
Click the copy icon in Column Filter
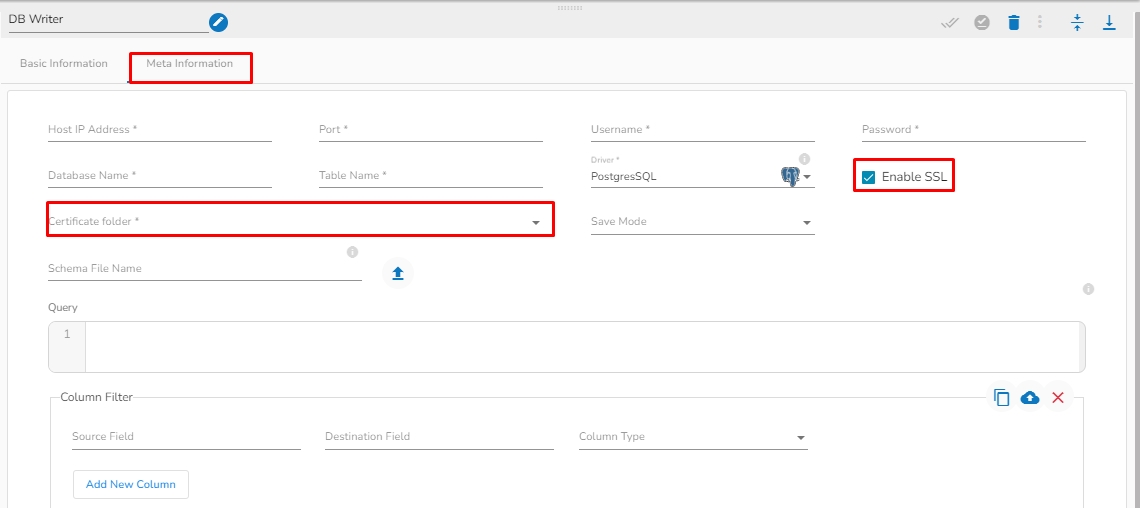click(x=1002, y=398)
